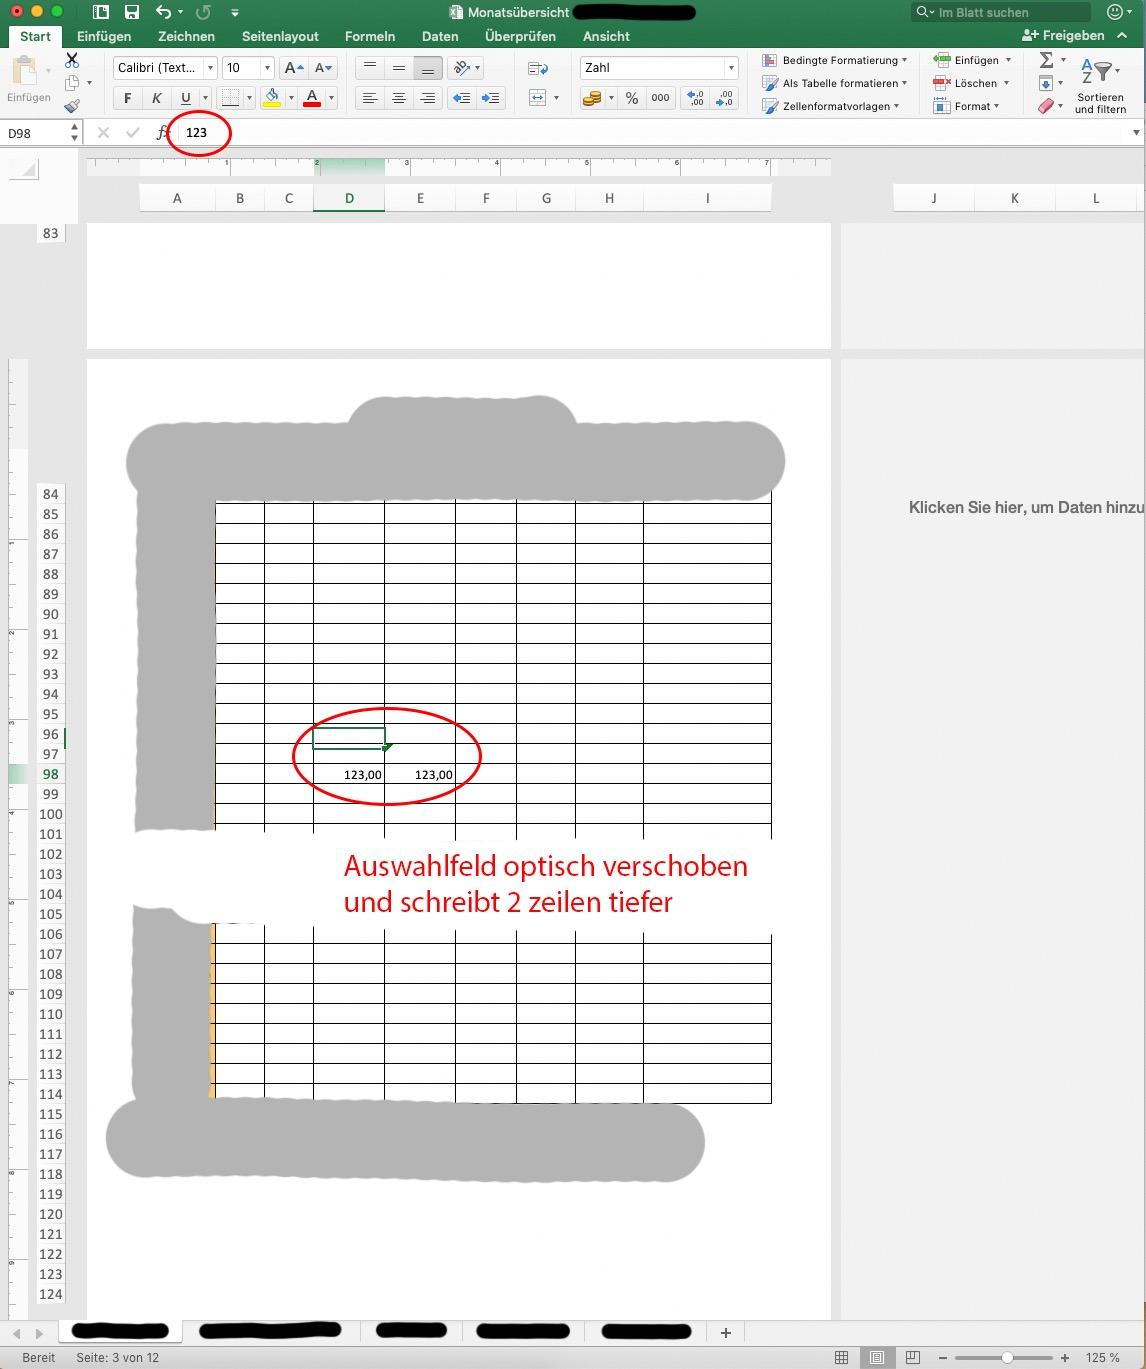Switch to Normal view in the status bar
Image resolution: width=1146 pixels, height=1369 pixels.
pyautogui.click(x=842, y=1357)
